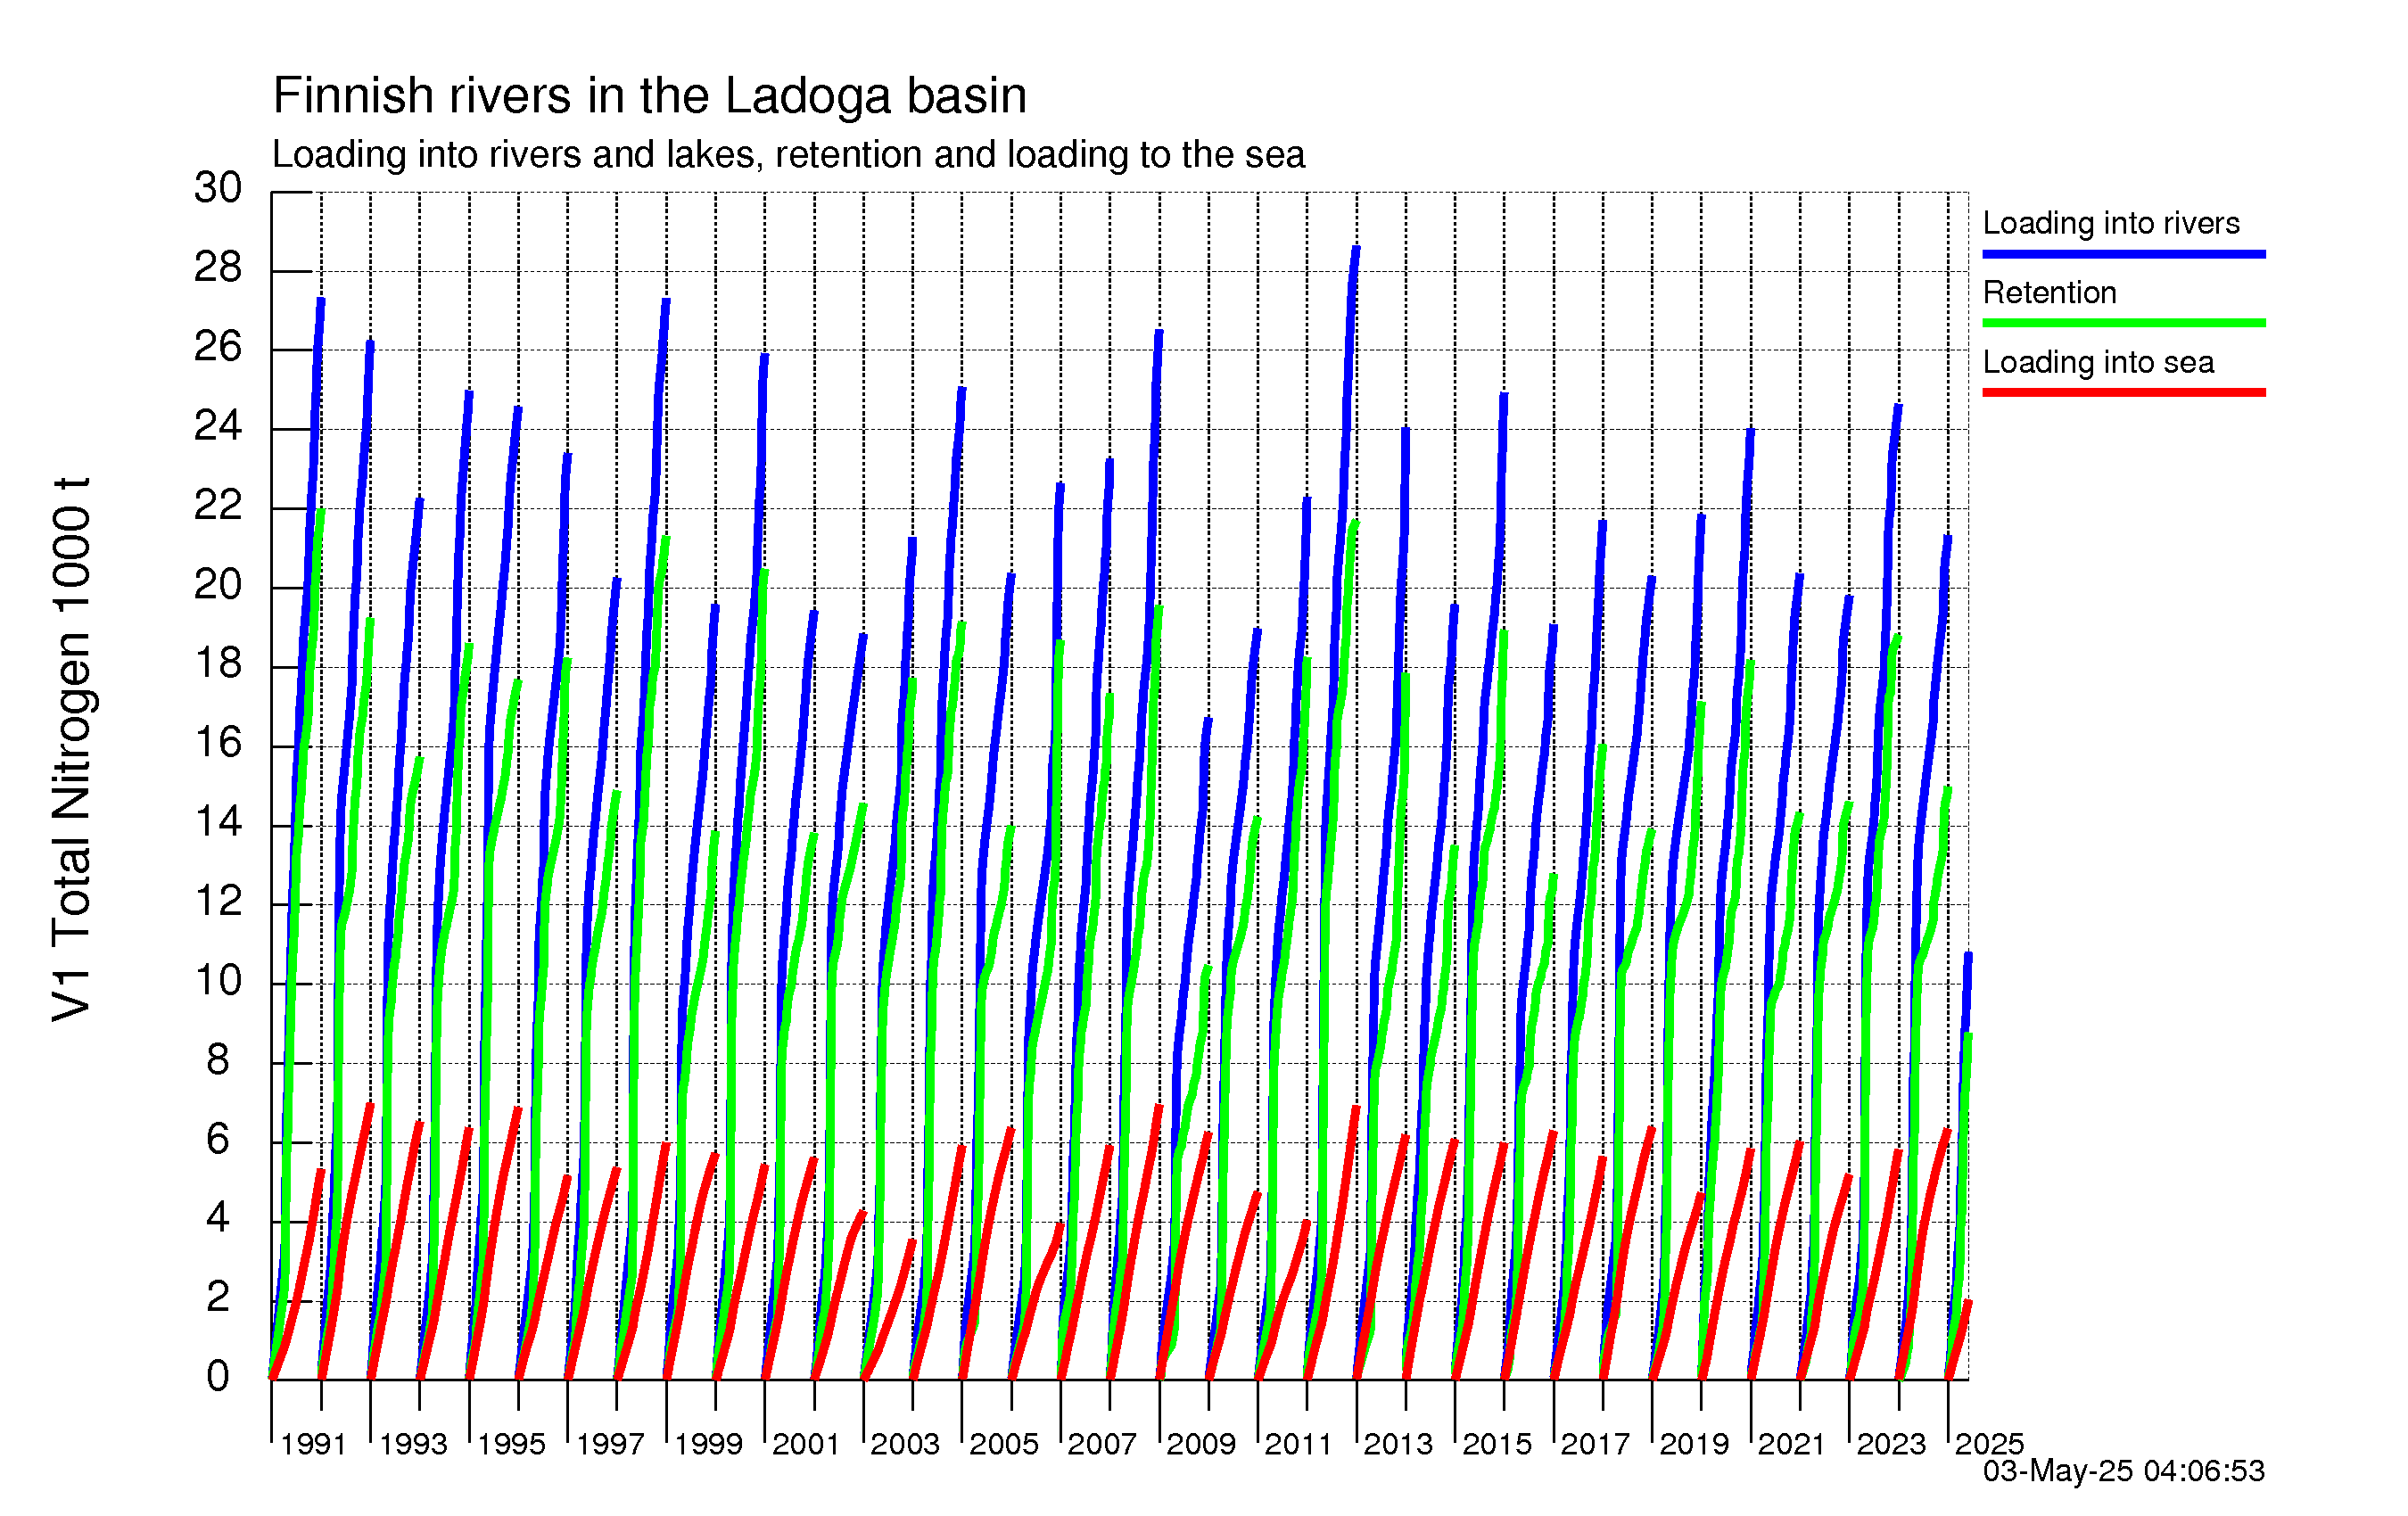
Task: Click the x-axis year label 1995
Action: [511, 1444]
